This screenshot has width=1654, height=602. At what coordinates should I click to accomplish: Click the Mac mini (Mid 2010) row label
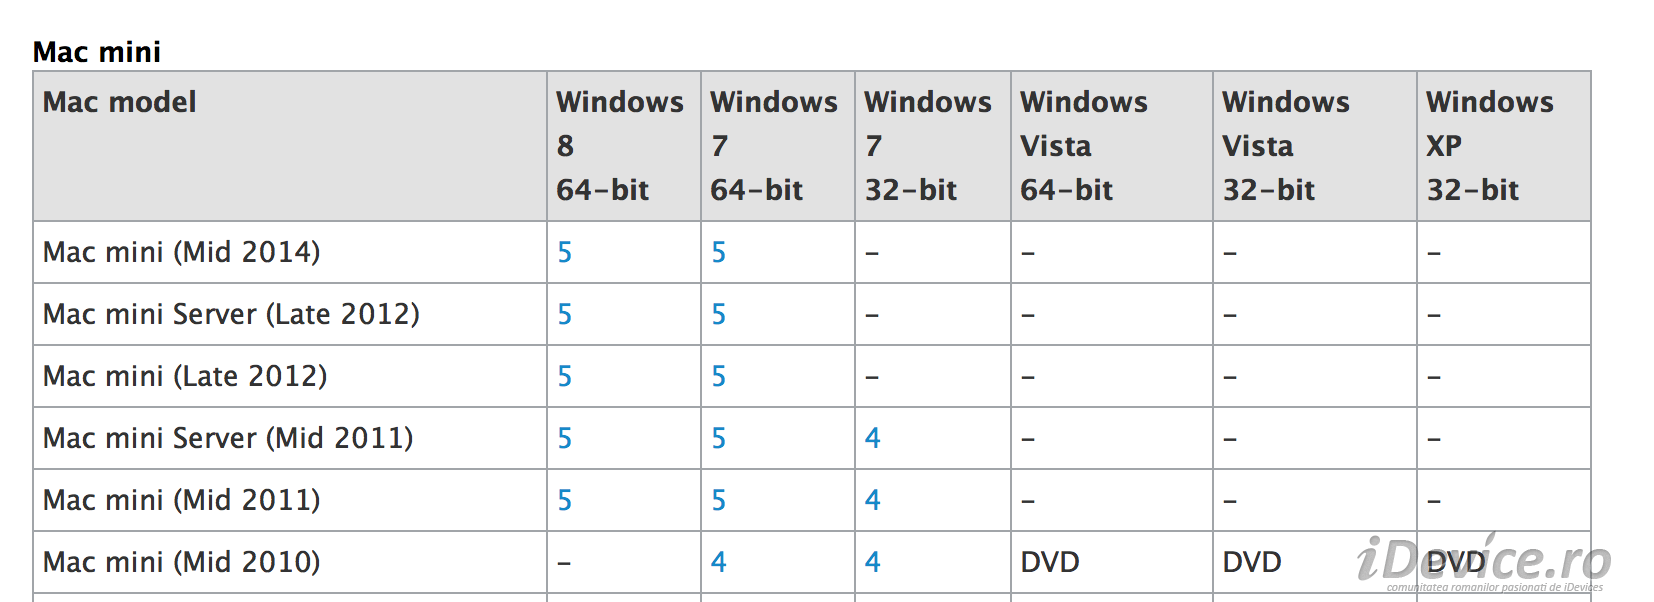182,562
